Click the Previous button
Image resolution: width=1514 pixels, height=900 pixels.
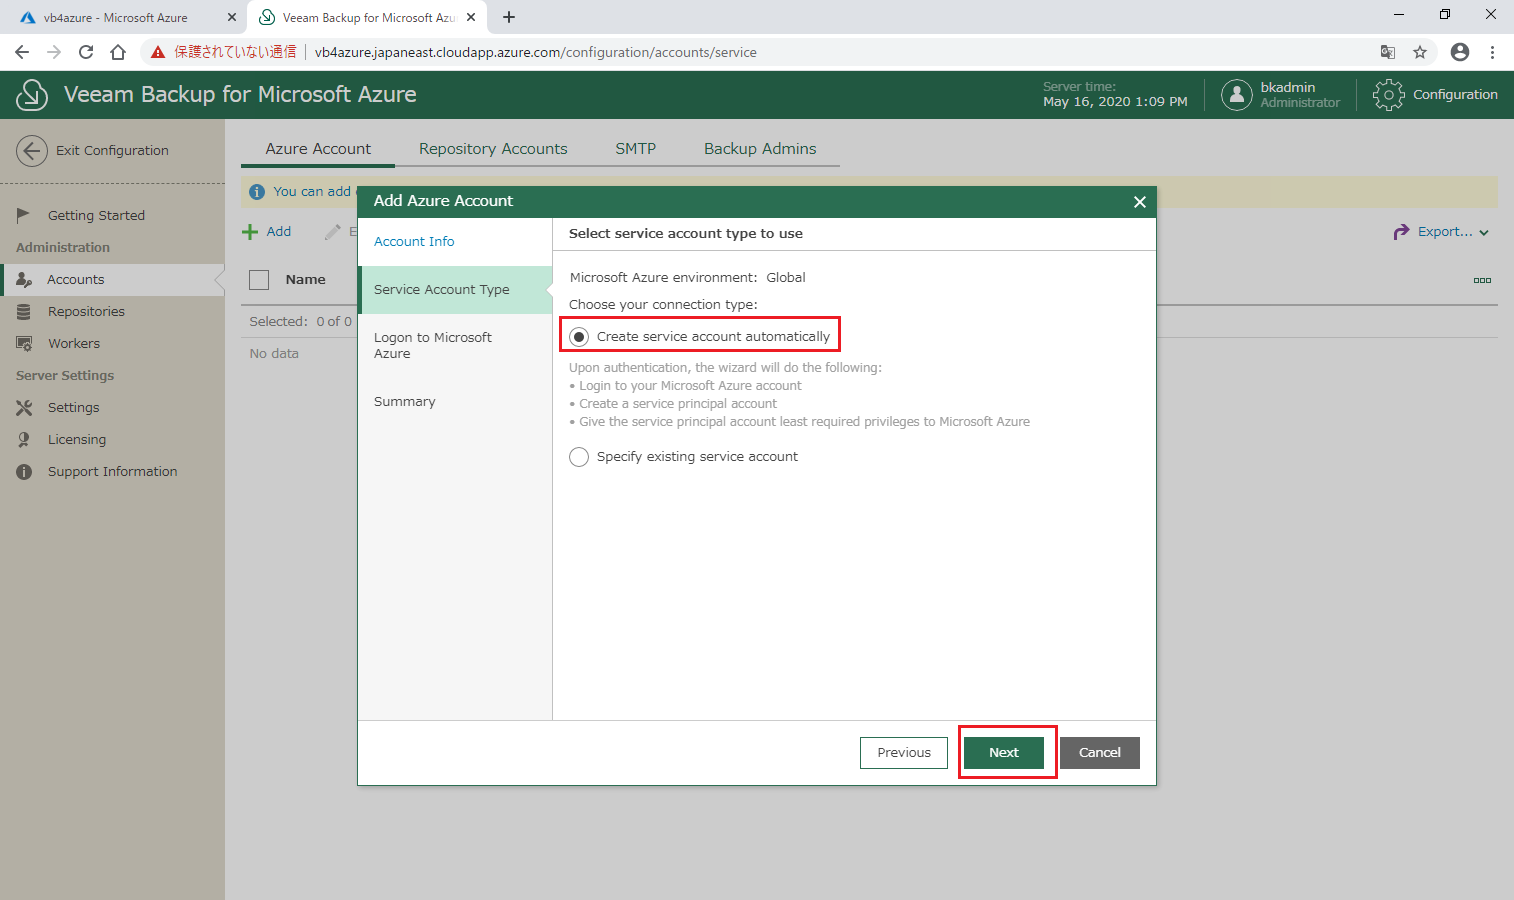tap(904, 753)
